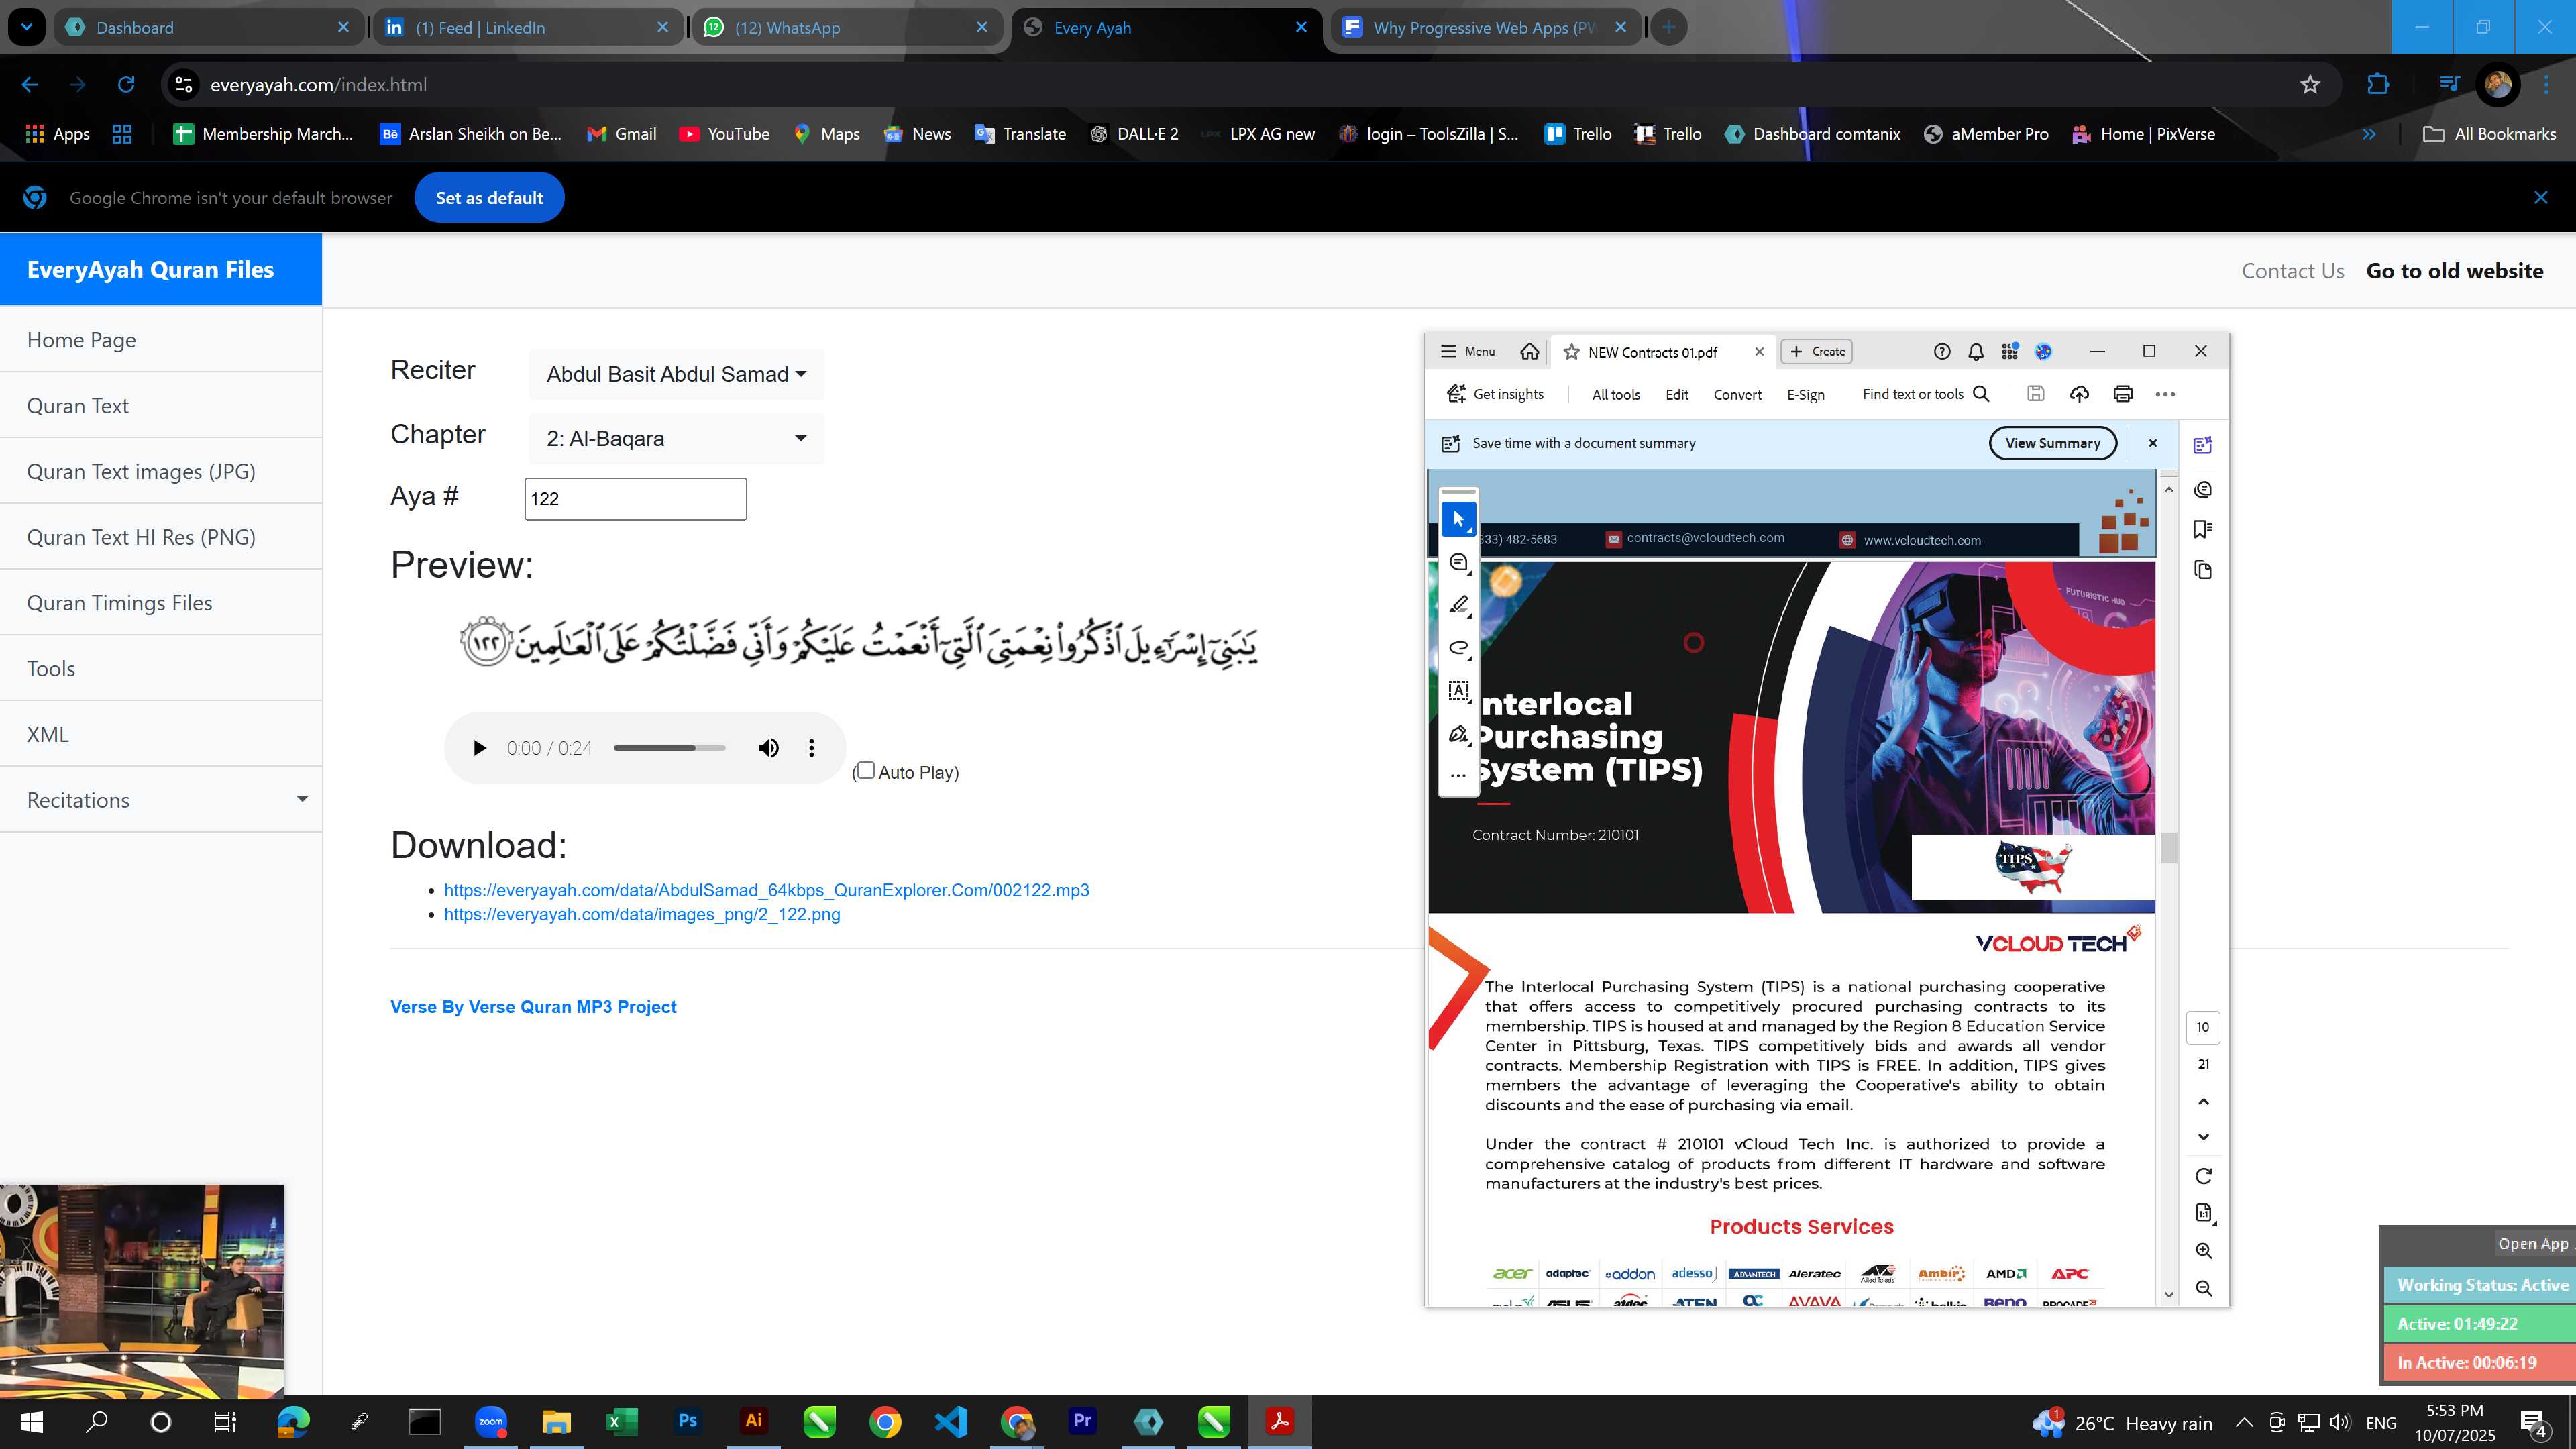The height and width of the screenshot is (1449, 2576).
Task: Go to the previous PDF page
Action: click(x=2203, y=1102)
